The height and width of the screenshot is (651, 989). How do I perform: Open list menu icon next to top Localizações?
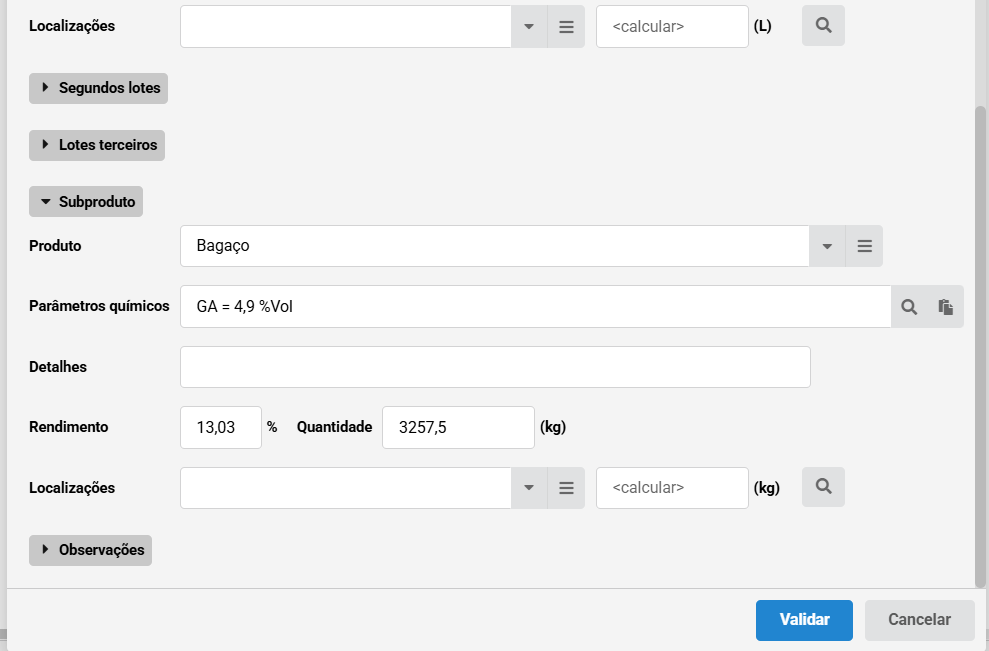click(x=566, y=26)
